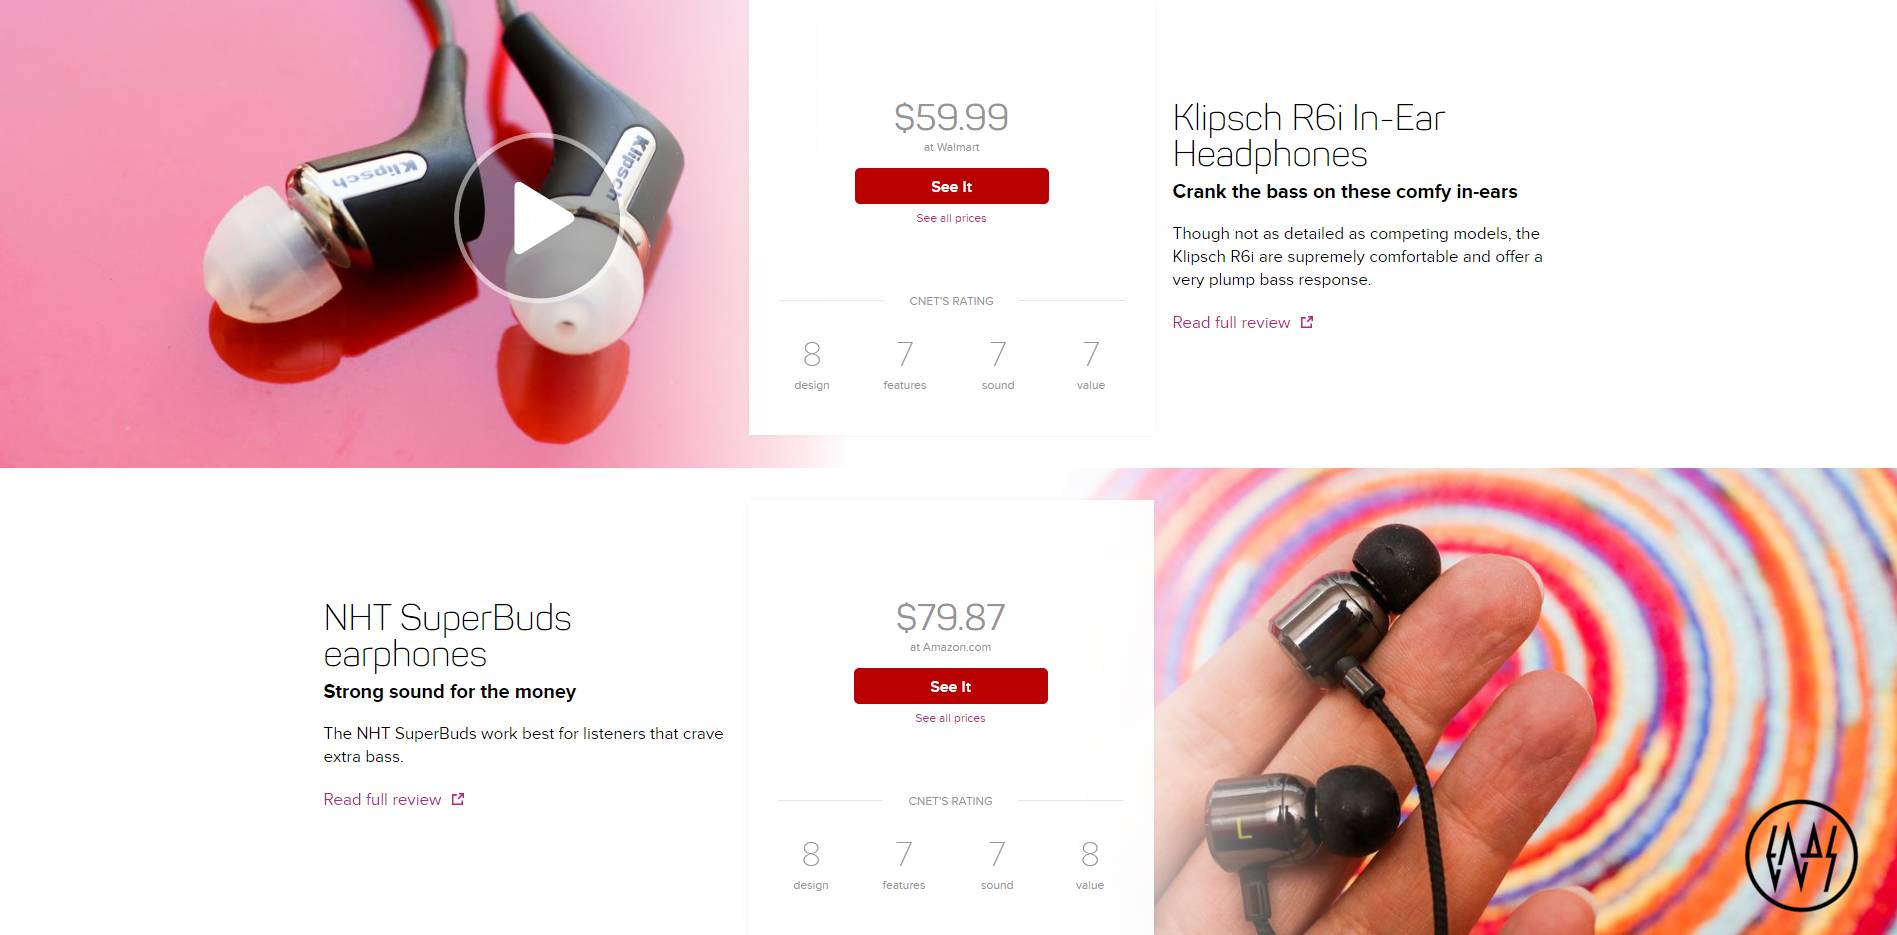This screenshot has width=1897, height=935.
Task: Click the Klipsch design rating of 8
Action: pyautogui.click(x=812, y=354)
